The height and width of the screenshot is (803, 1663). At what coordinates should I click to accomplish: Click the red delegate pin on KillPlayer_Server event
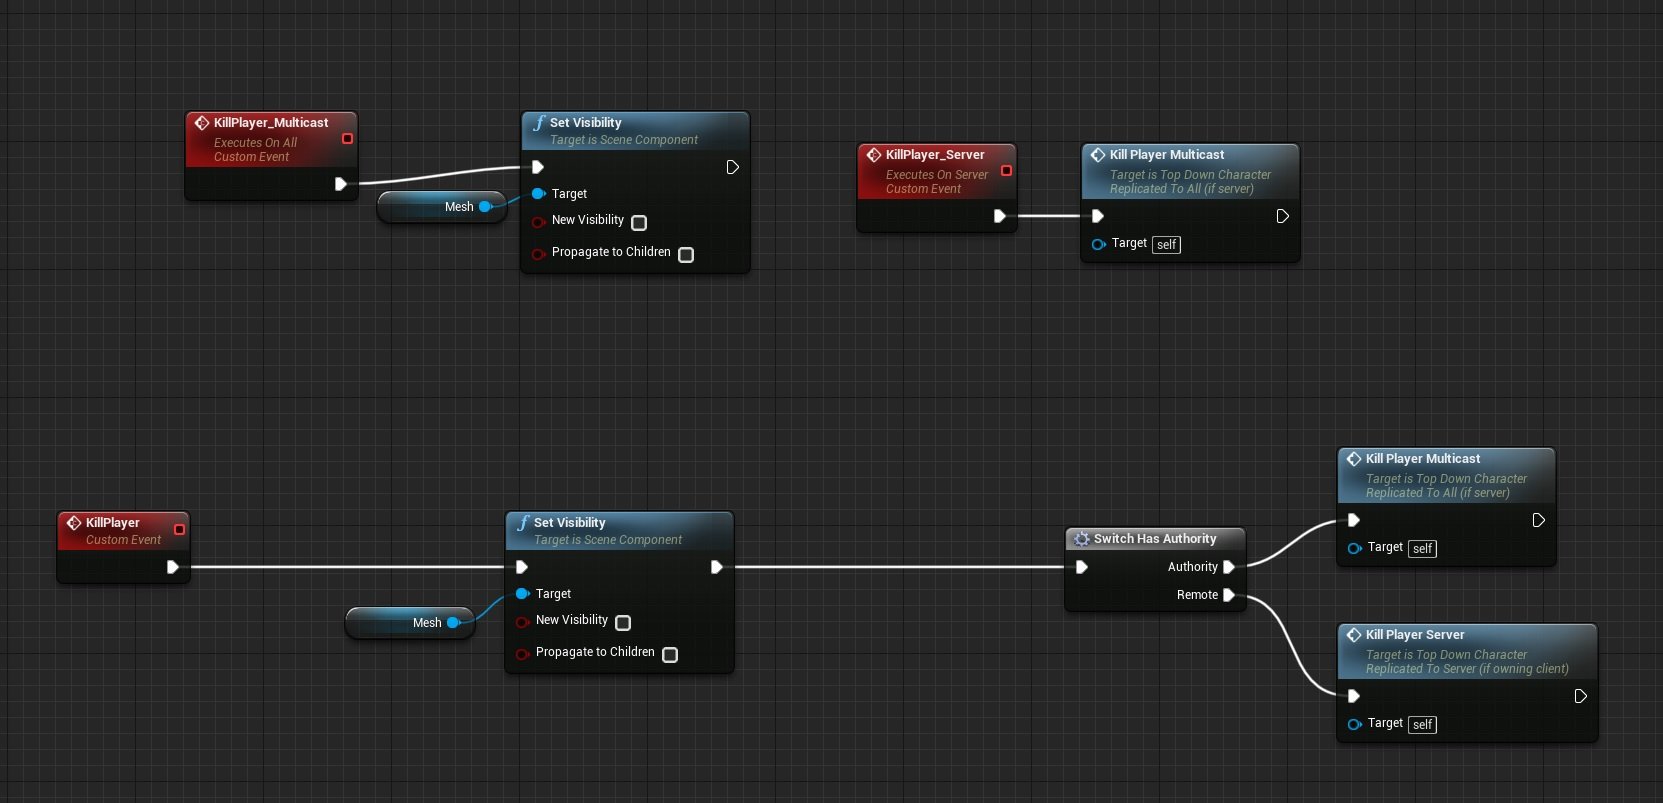(1006, 171)
